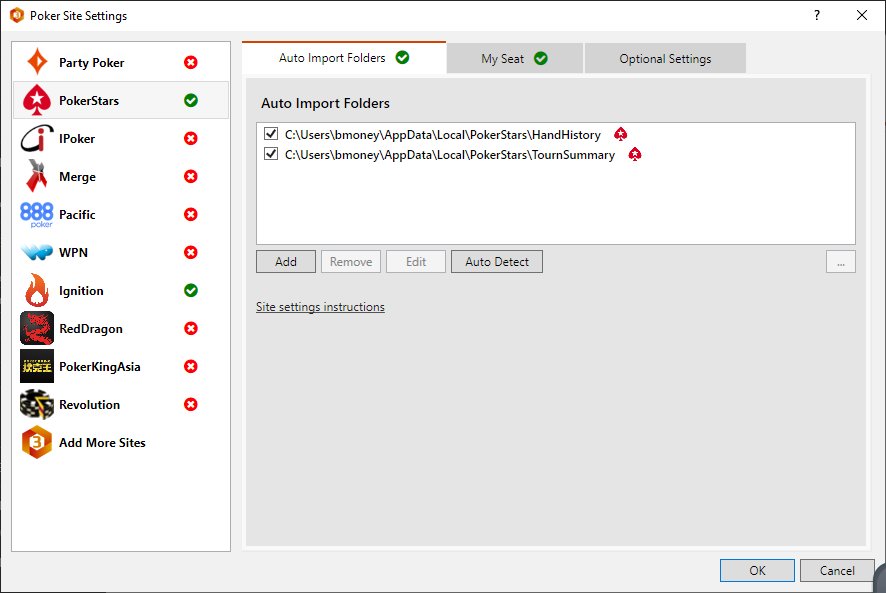
Task: Open the My Seat tab
Action: coord(514,58)
